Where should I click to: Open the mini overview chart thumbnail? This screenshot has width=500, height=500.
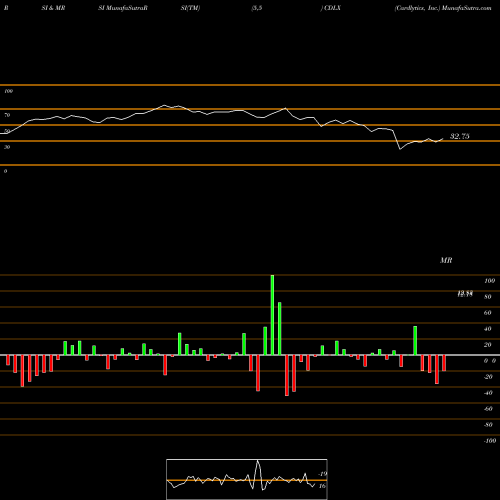(247, 479)
